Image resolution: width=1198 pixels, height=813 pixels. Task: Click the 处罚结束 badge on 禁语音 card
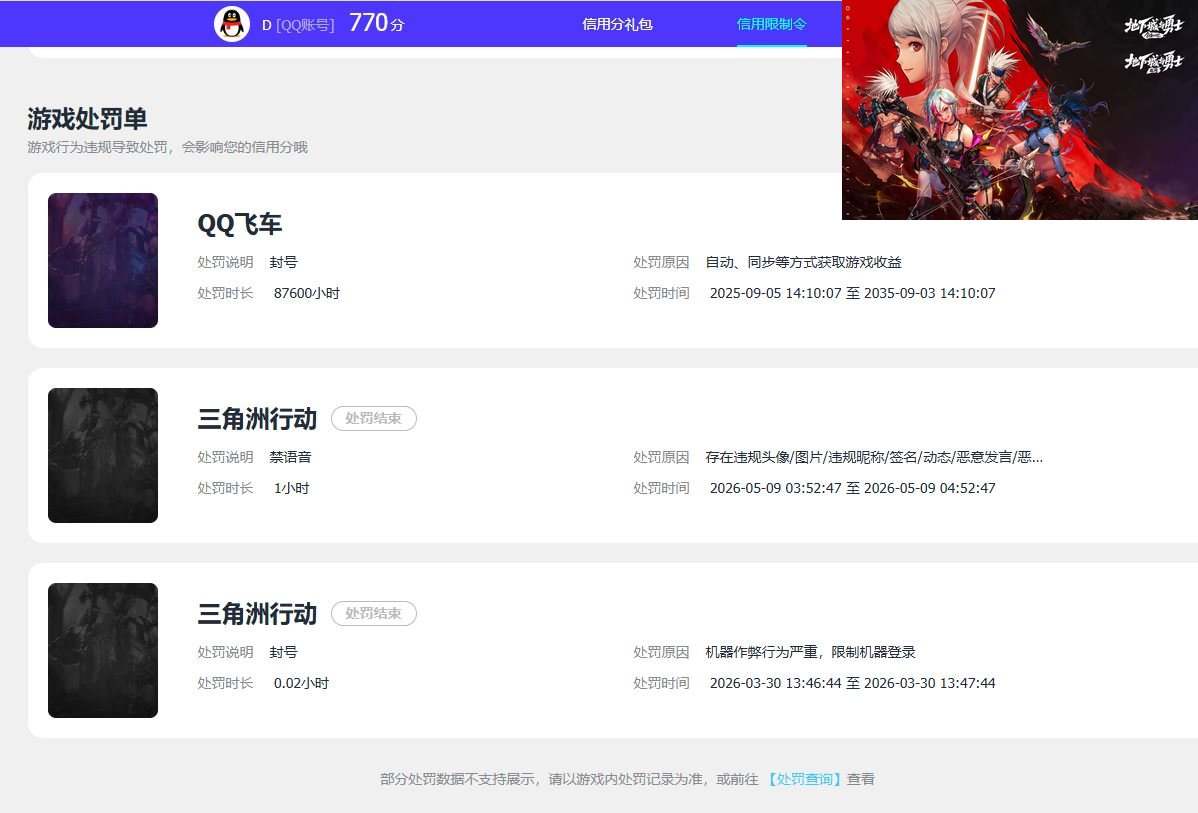374,419
